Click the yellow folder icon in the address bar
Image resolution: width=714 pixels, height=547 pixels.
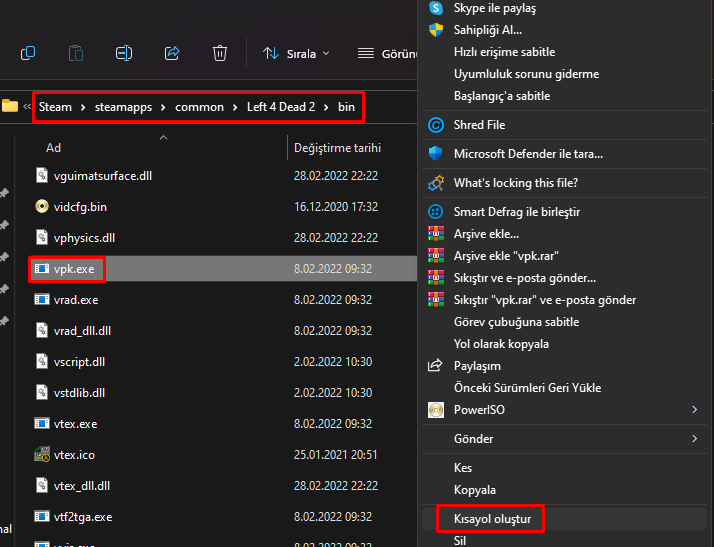pyautogui.click(x=10, y=106)
